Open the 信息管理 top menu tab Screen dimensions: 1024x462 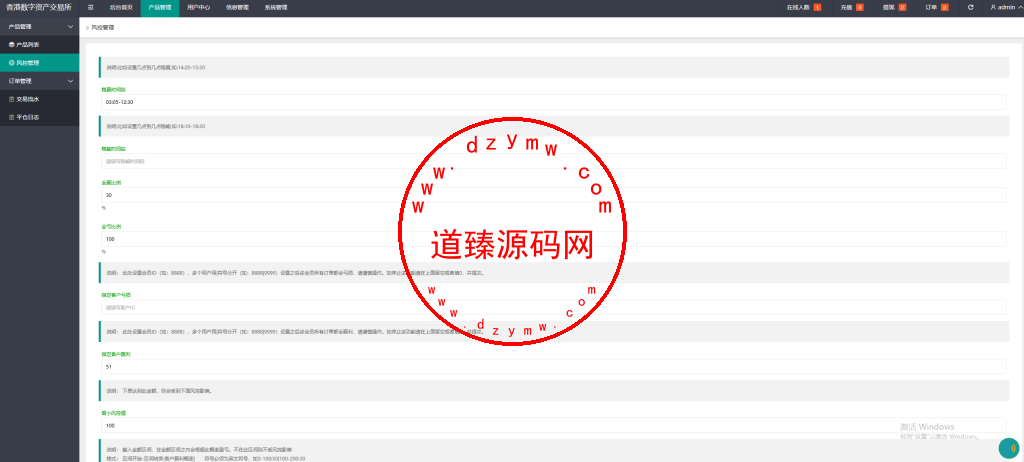237,8
